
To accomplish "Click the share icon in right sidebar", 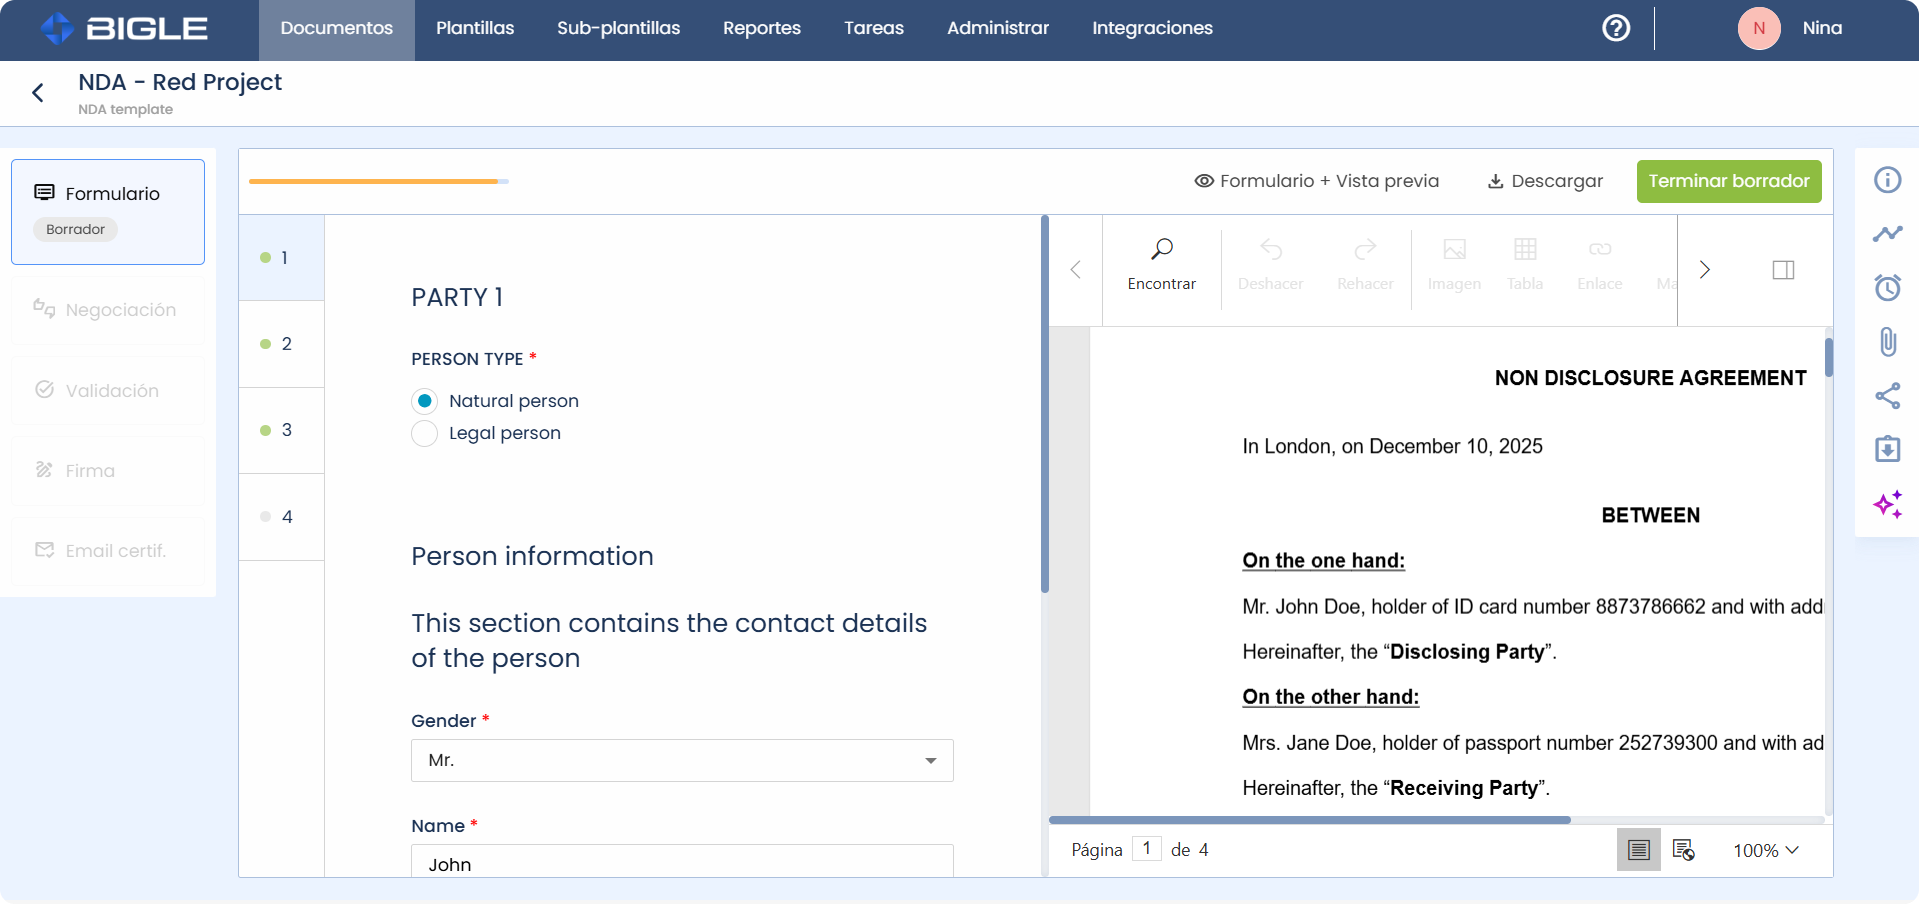I will pyautogui.click(x=1887, y=396).
